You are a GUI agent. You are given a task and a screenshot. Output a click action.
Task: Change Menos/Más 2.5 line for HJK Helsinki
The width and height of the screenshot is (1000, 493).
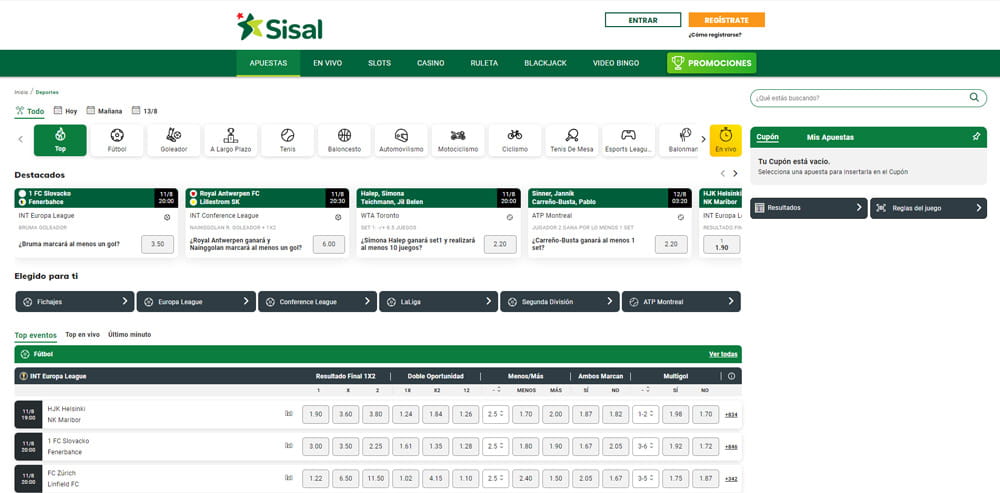click(496, 414)
